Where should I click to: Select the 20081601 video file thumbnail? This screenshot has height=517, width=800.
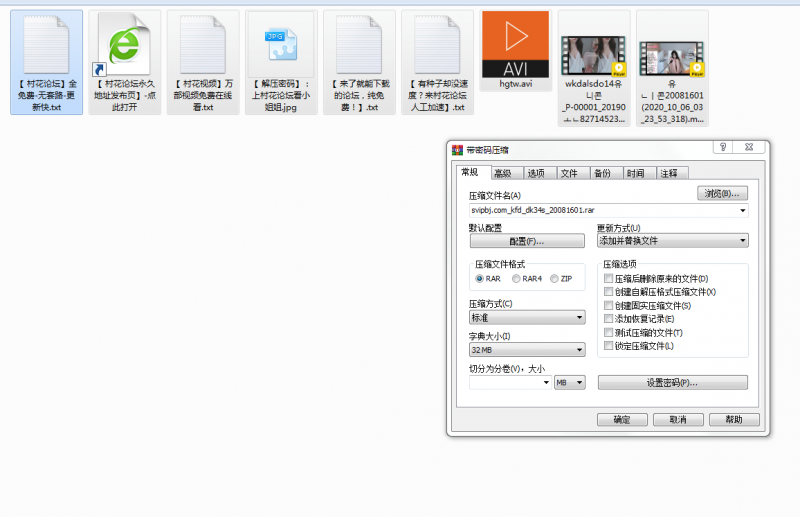672,59
